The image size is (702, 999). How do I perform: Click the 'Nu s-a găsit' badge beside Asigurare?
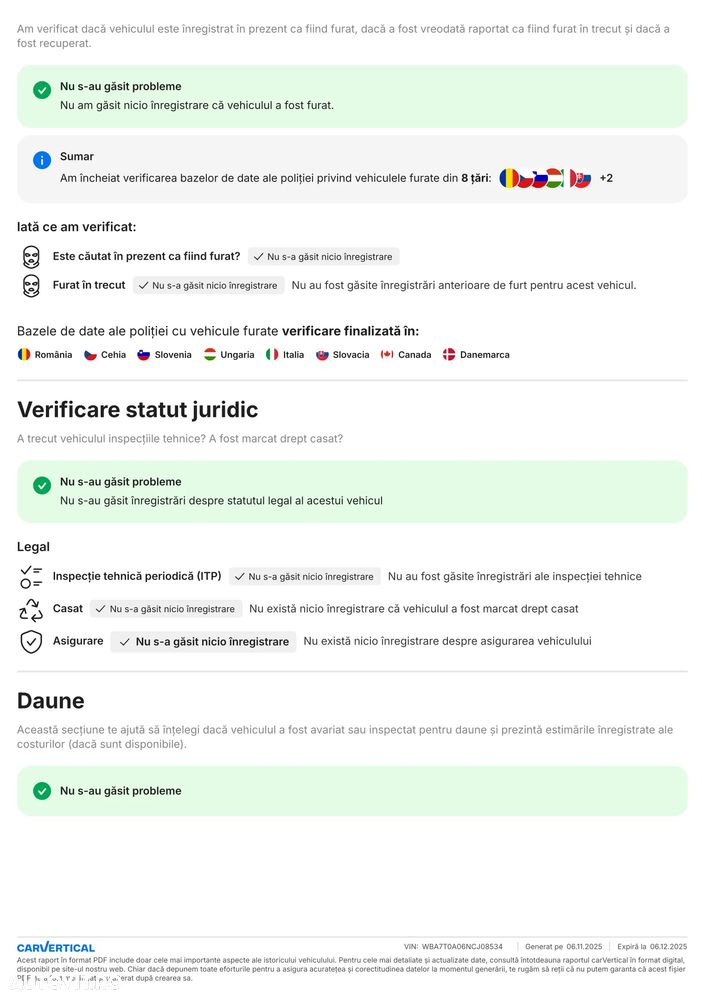click(203, 642)
